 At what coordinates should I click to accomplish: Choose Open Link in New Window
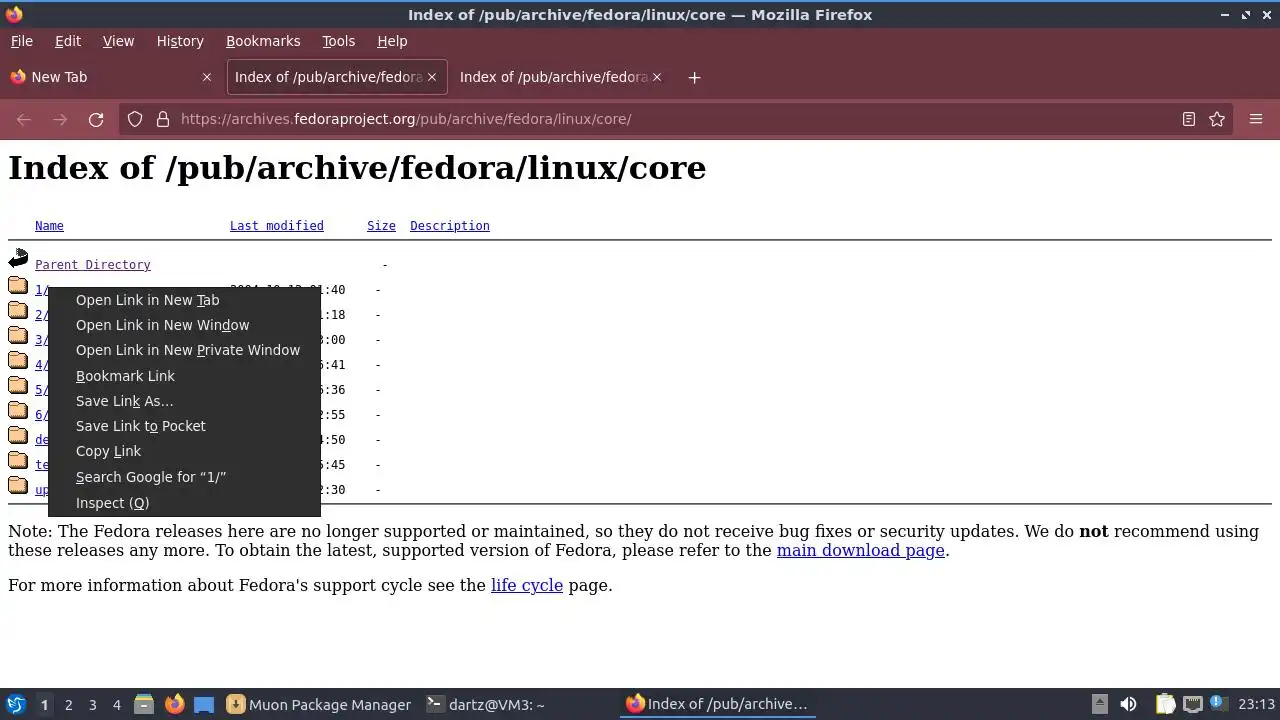(x=184, y=325)
